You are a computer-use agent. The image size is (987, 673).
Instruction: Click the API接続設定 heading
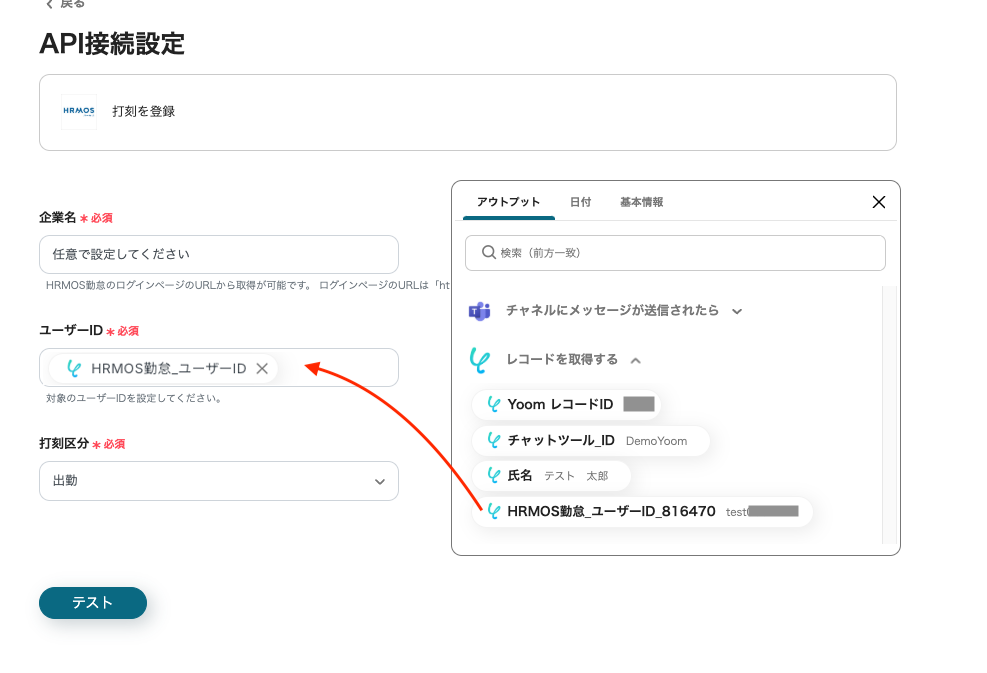[112, 44]
